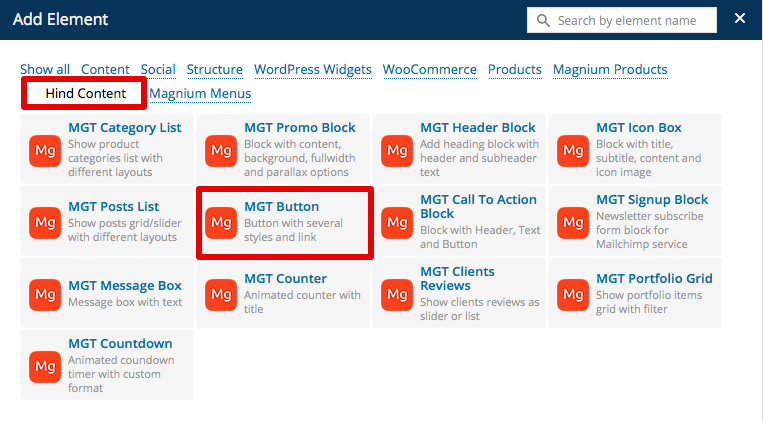The height and width of the screenshot is (421, 763).
Task: Show all elements filter
Action: pyautogui.click(x=45, y=70)
